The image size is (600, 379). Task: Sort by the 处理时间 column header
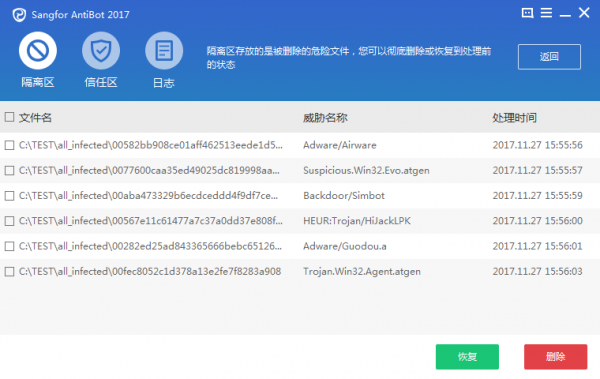click(515, 118)
